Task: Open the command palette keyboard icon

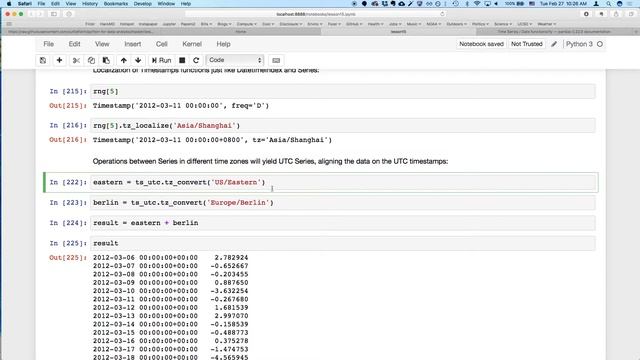Action: click(276, 60)
